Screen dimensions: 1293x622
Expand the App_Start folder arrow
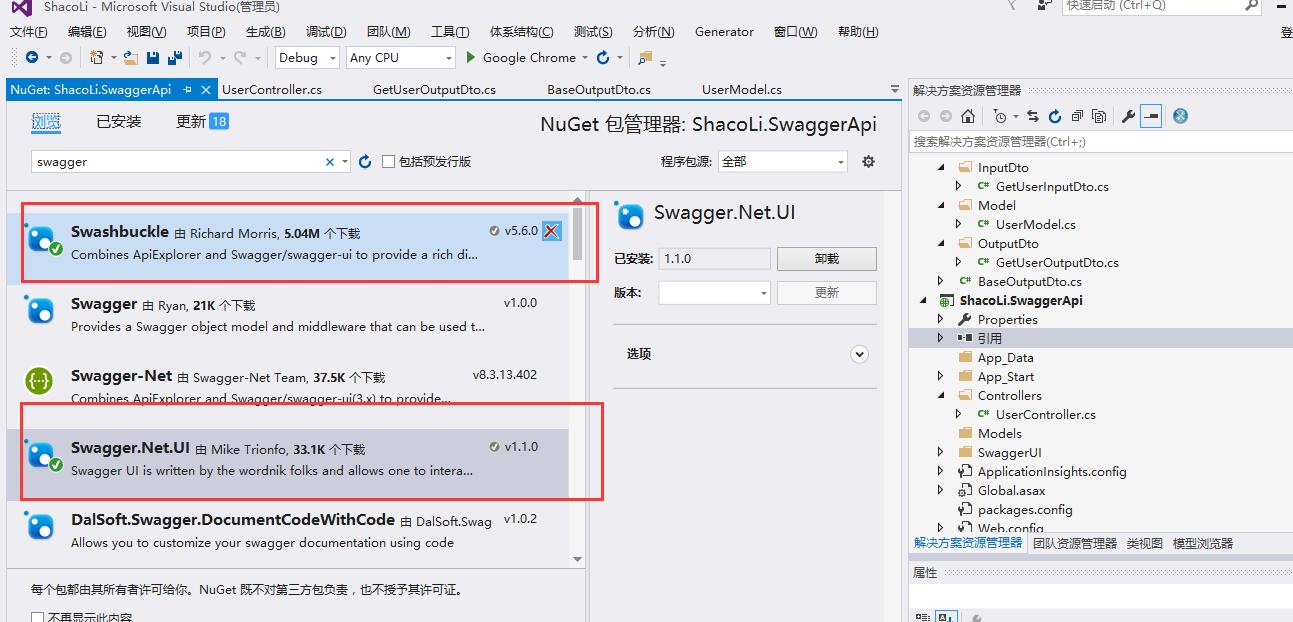point(941,376)
